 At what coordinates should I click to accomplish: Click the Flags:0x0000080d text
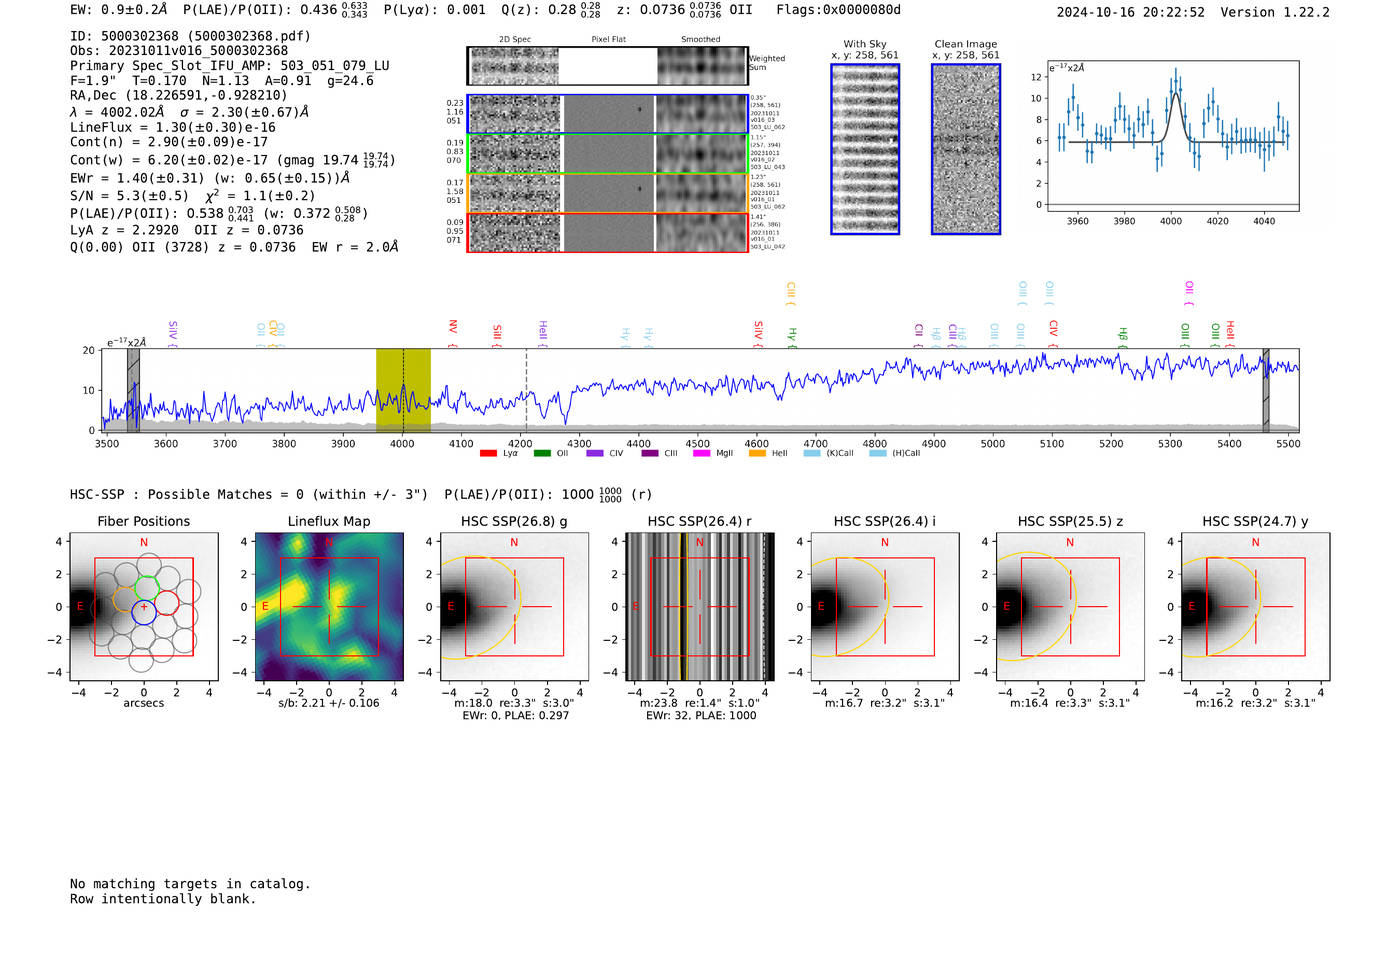pyautogui.click(x=838, y=10)
